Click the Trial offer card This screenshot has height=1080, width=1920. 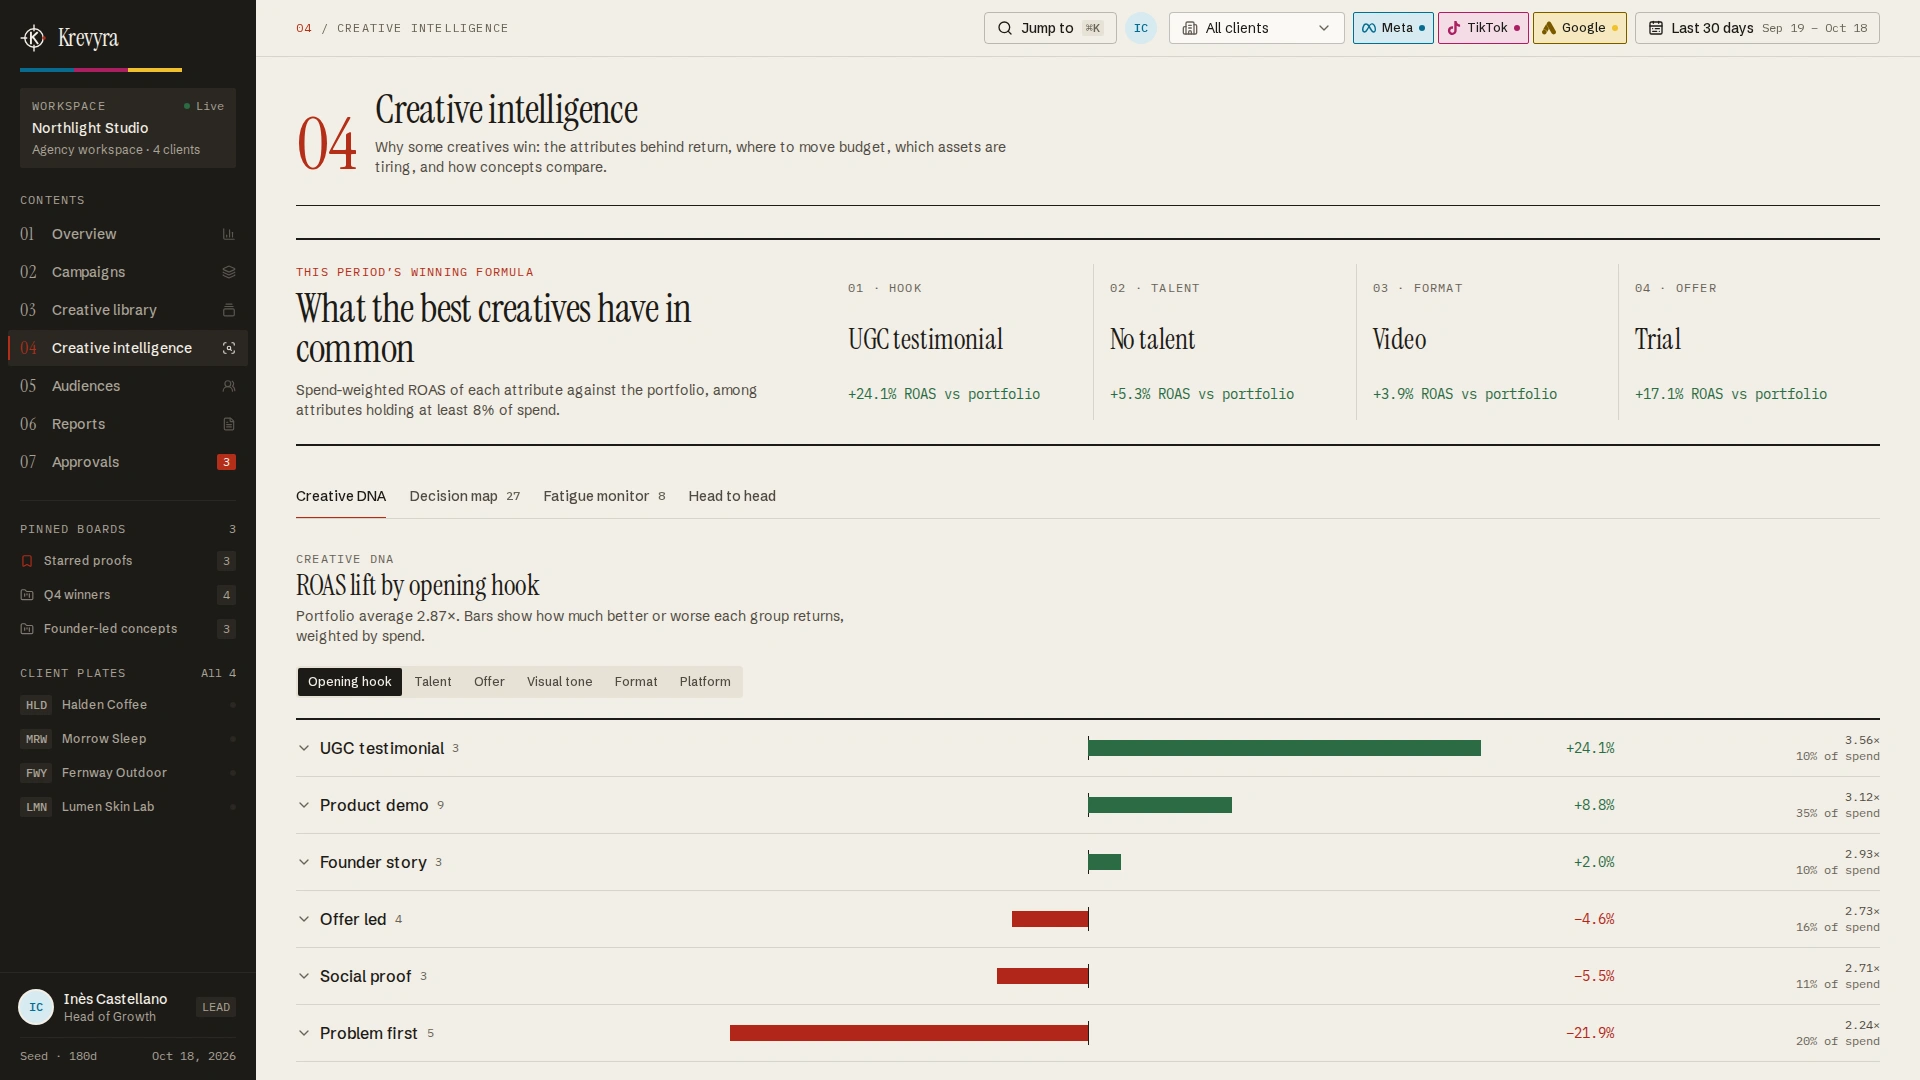click(x=1749, y=342)
